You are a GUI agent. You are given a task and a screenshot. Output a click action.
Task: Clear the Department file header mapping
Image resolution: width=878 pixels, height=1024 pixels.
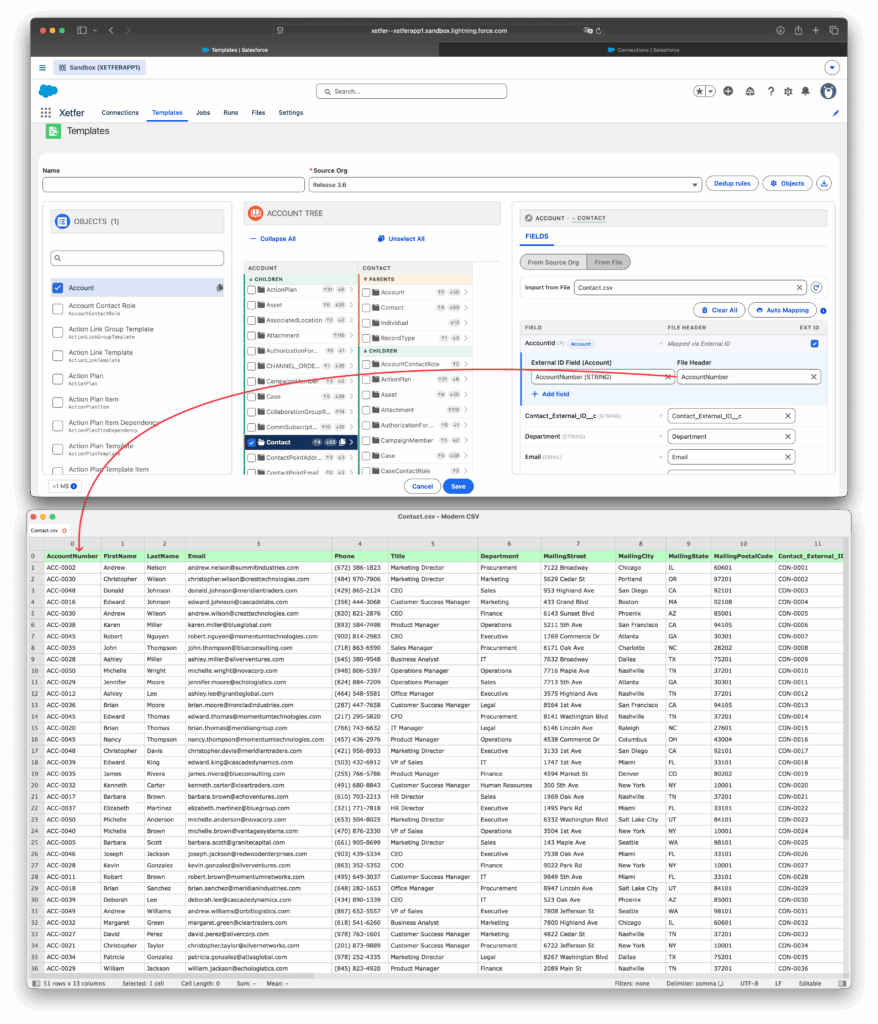(x=788, y=436)
